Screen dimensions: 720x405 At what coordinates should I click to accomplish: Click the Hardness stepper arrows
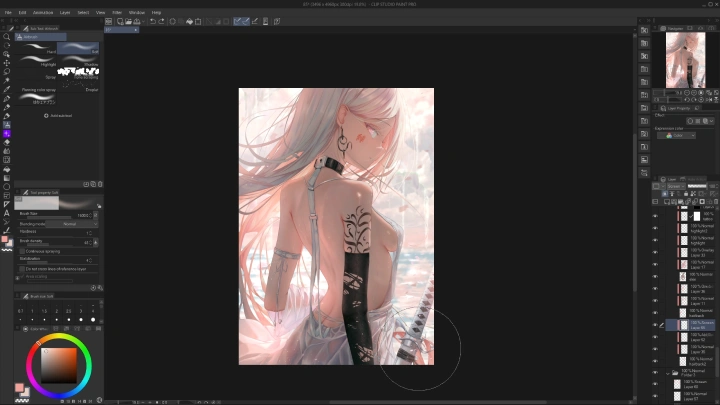point(91,233)
